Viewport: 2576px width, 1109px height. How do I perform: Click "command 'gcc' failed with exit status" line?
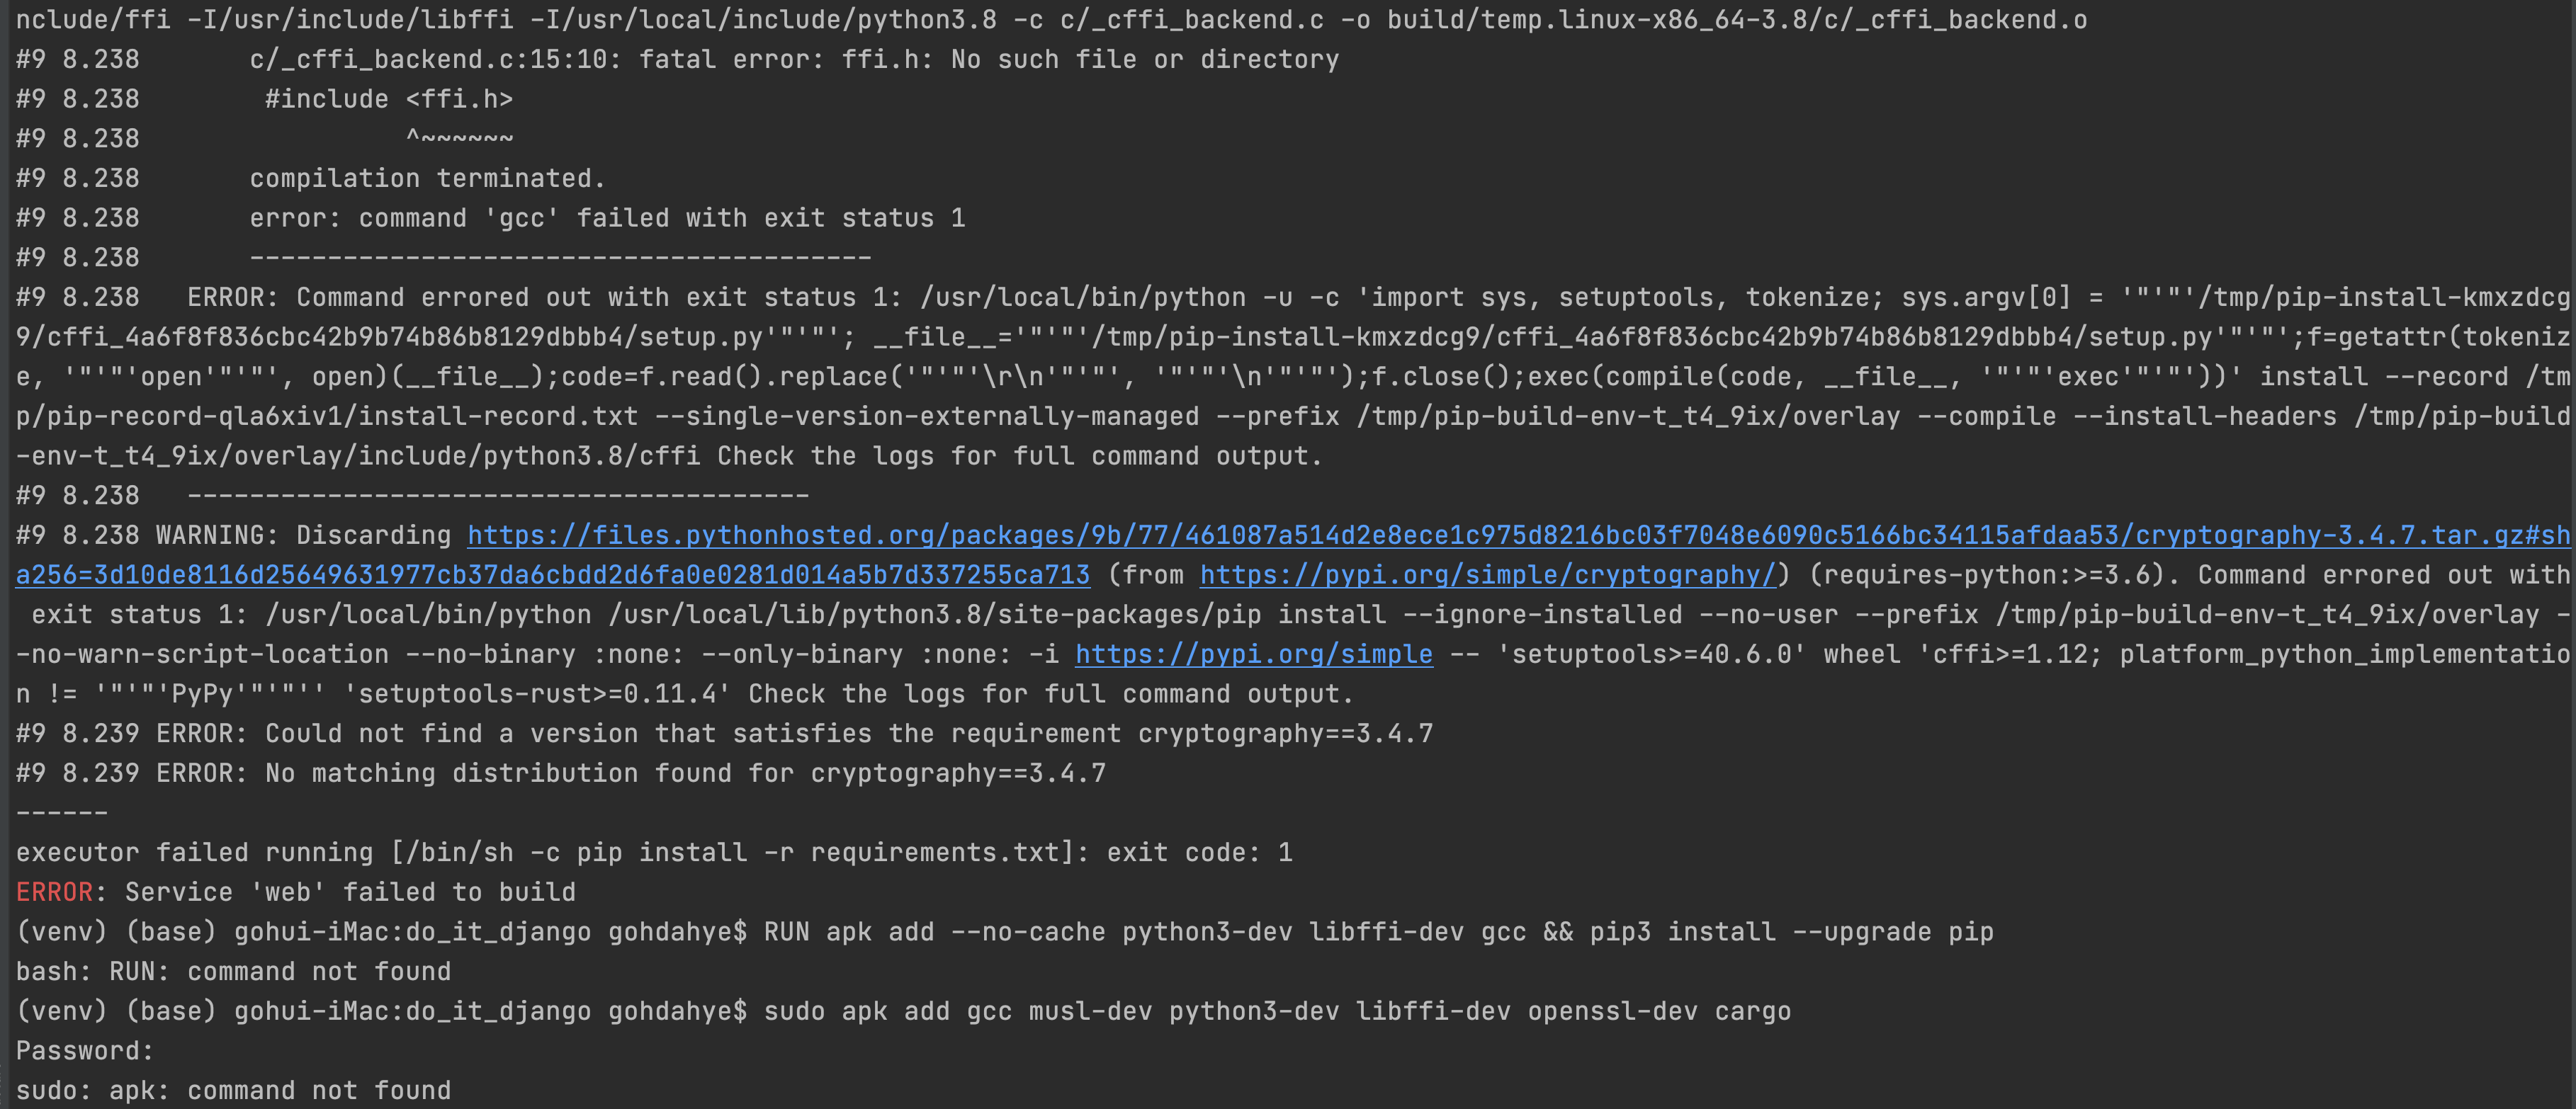607,218
